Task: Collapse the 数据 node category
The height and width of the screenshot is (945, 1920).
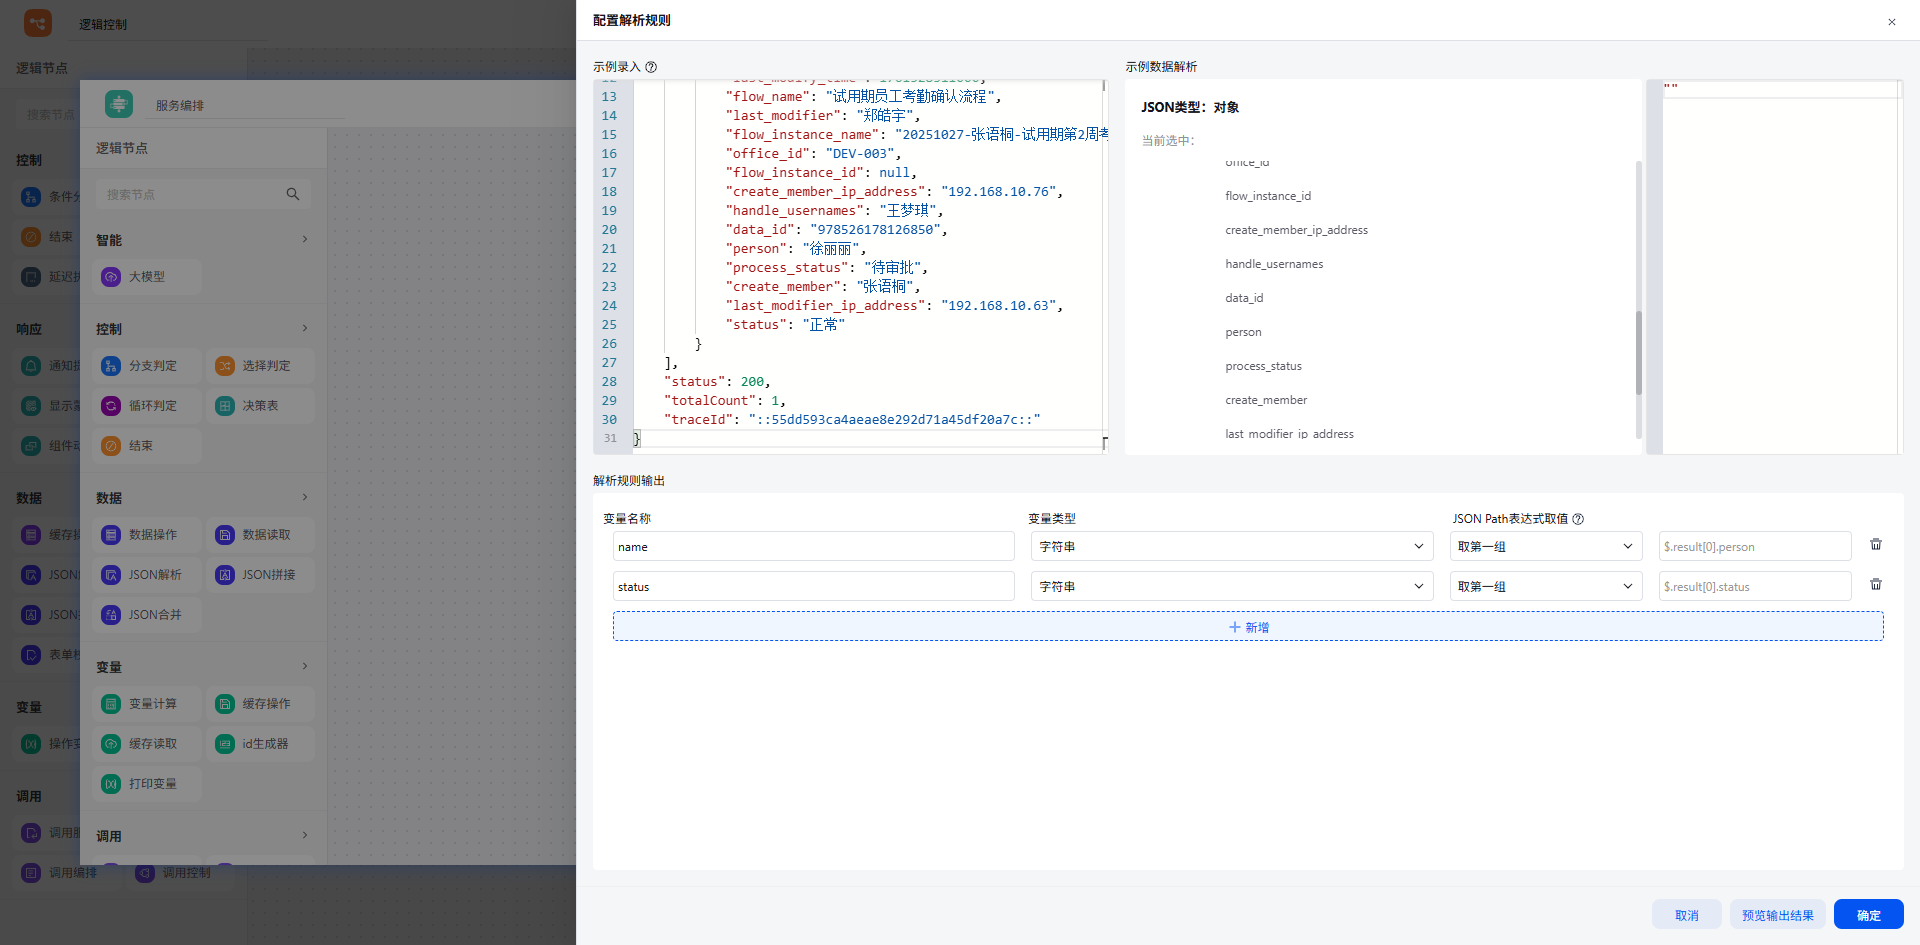Action: (305, 497)
